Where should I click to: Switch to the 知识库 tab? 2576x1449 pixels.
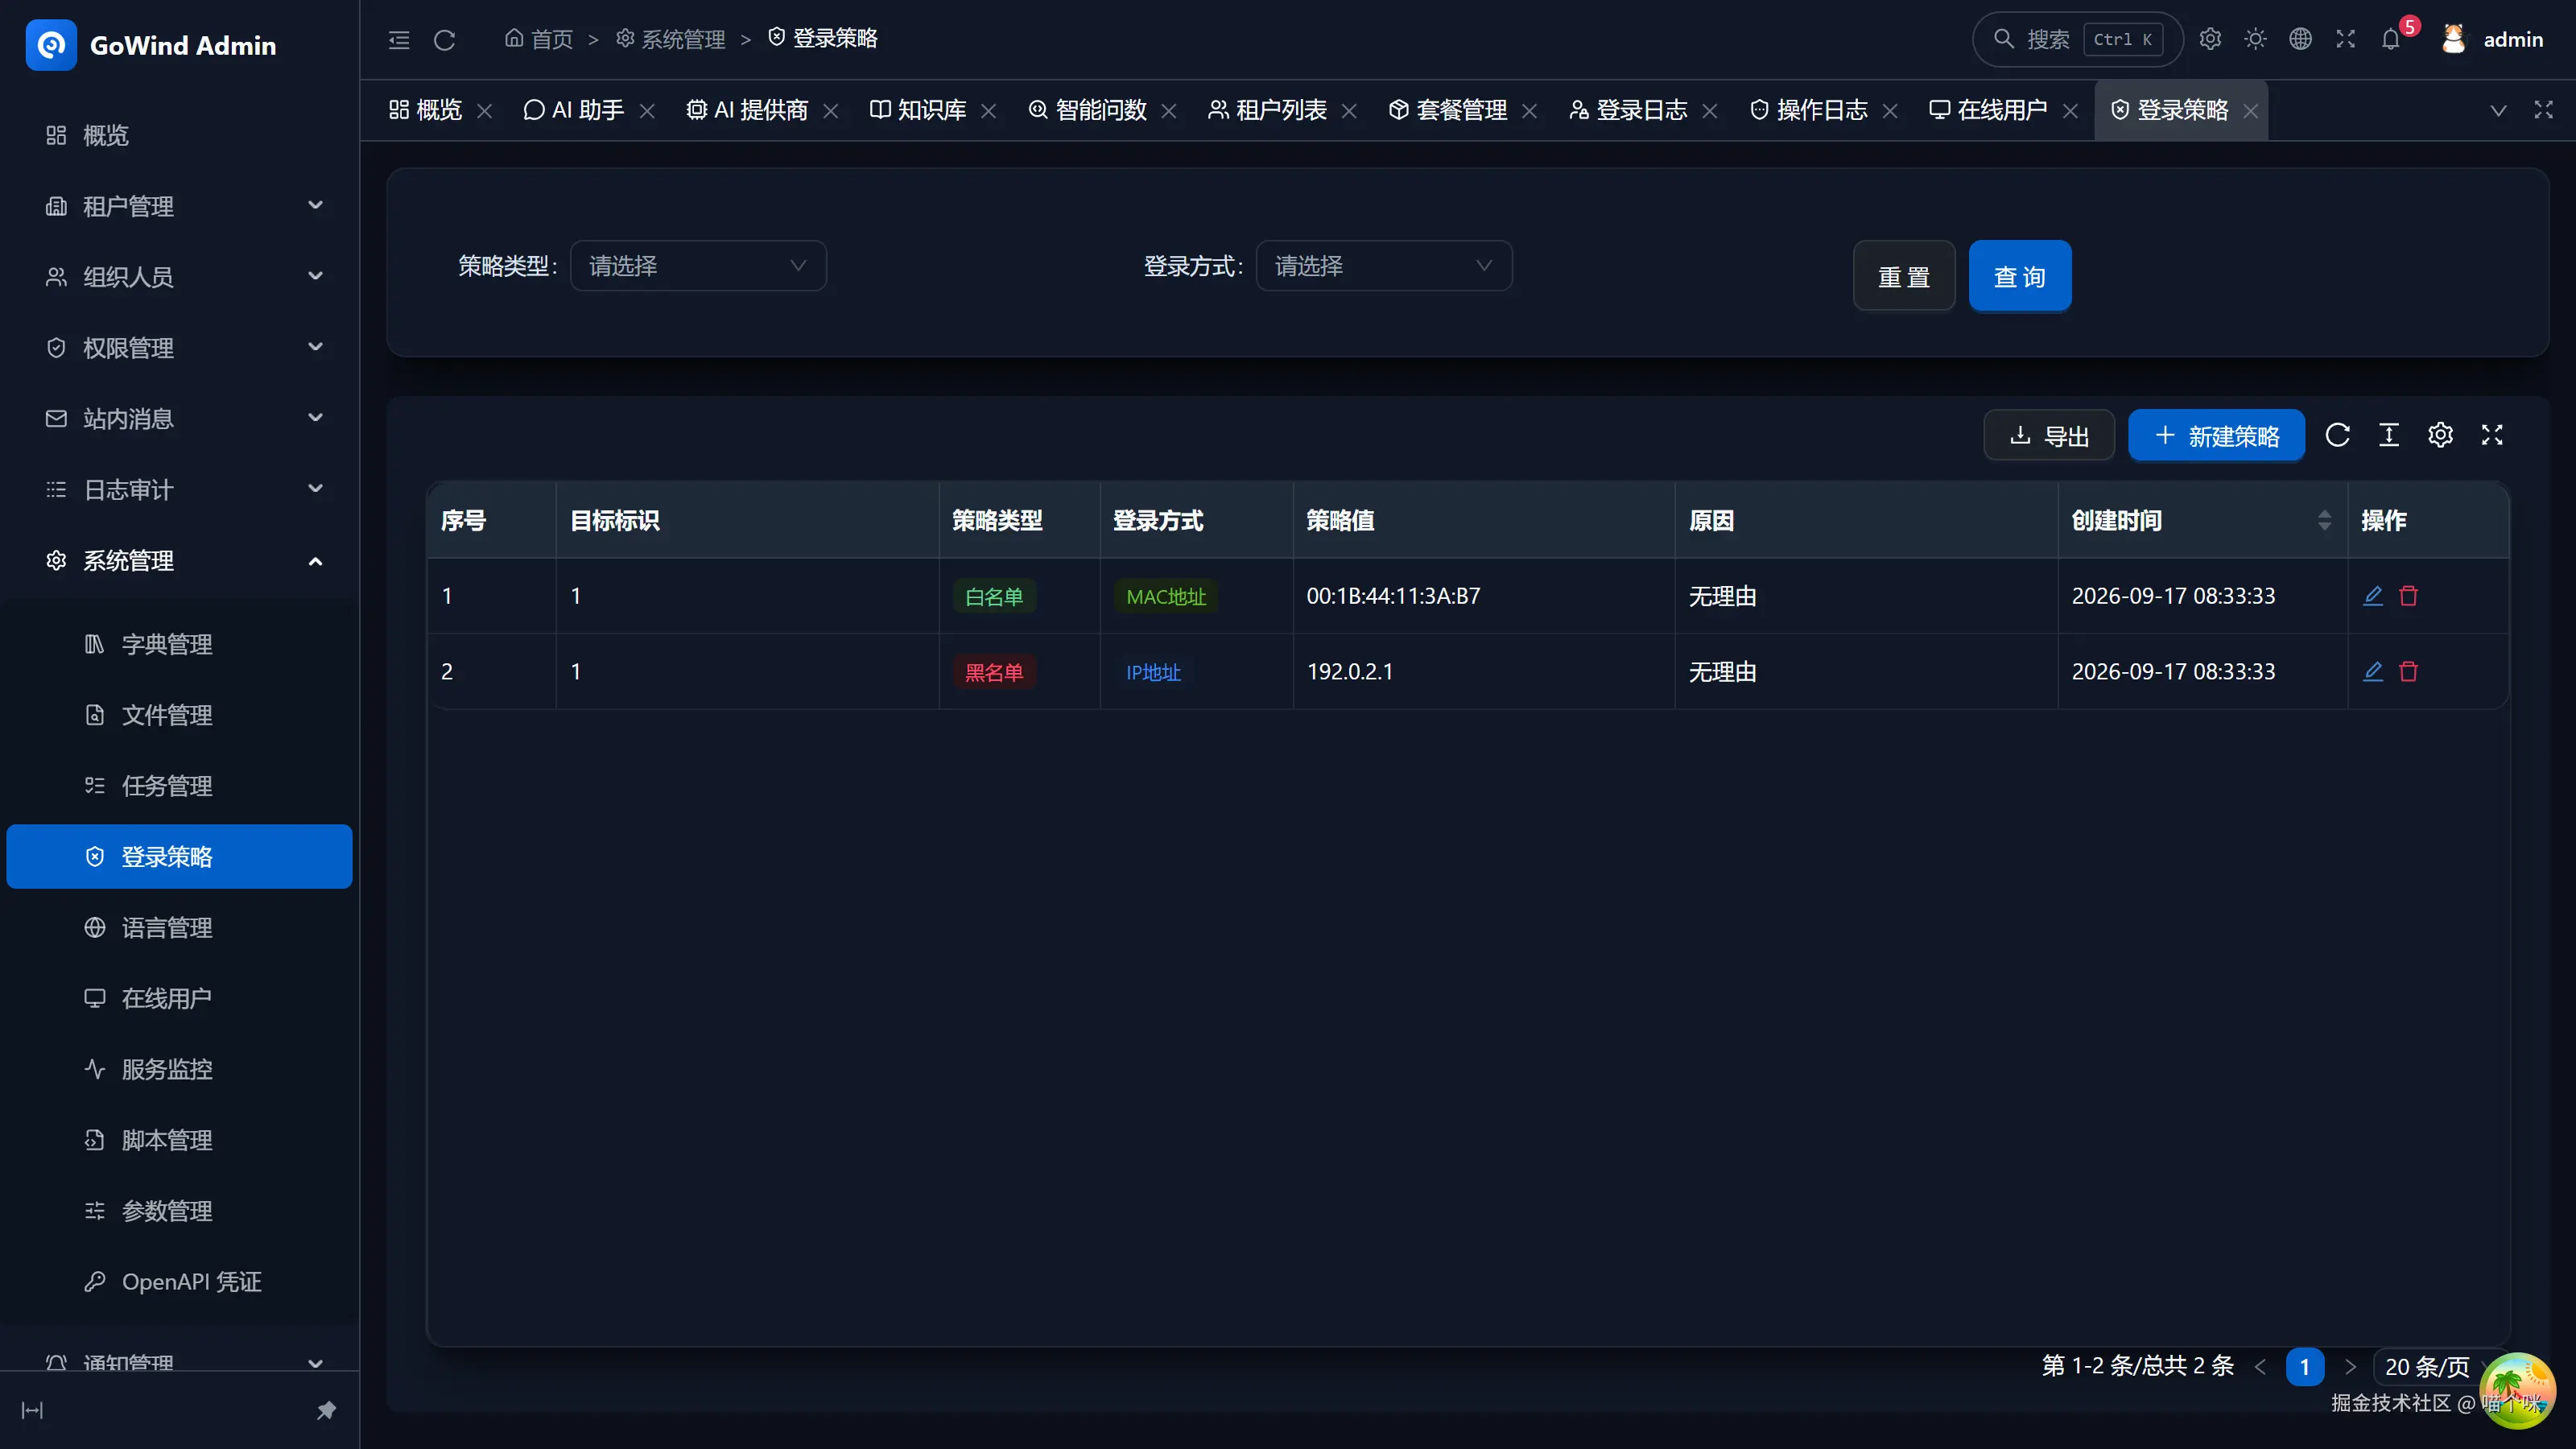[x=919, y=110]
